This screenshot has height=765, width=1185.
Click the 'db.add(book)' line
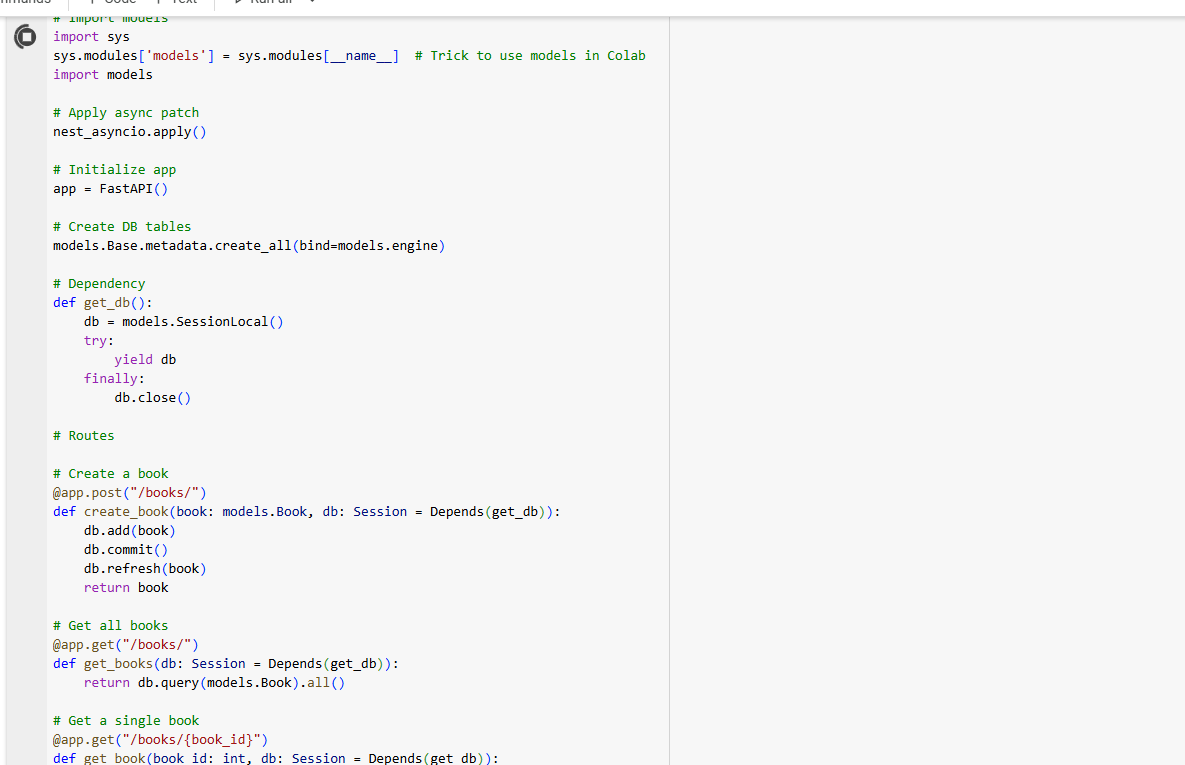tap(129, 531)
